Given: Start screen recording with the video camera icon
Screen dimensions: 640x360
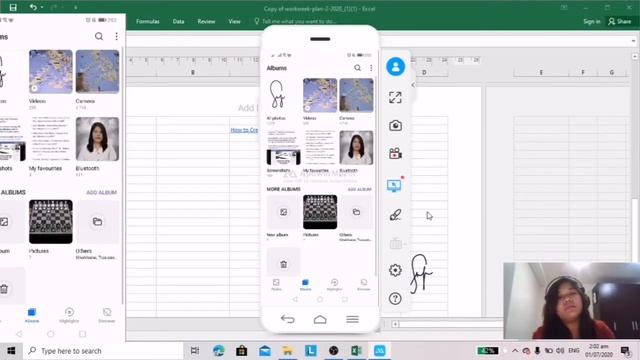Looking at the screenshot, I should [395, 153].
